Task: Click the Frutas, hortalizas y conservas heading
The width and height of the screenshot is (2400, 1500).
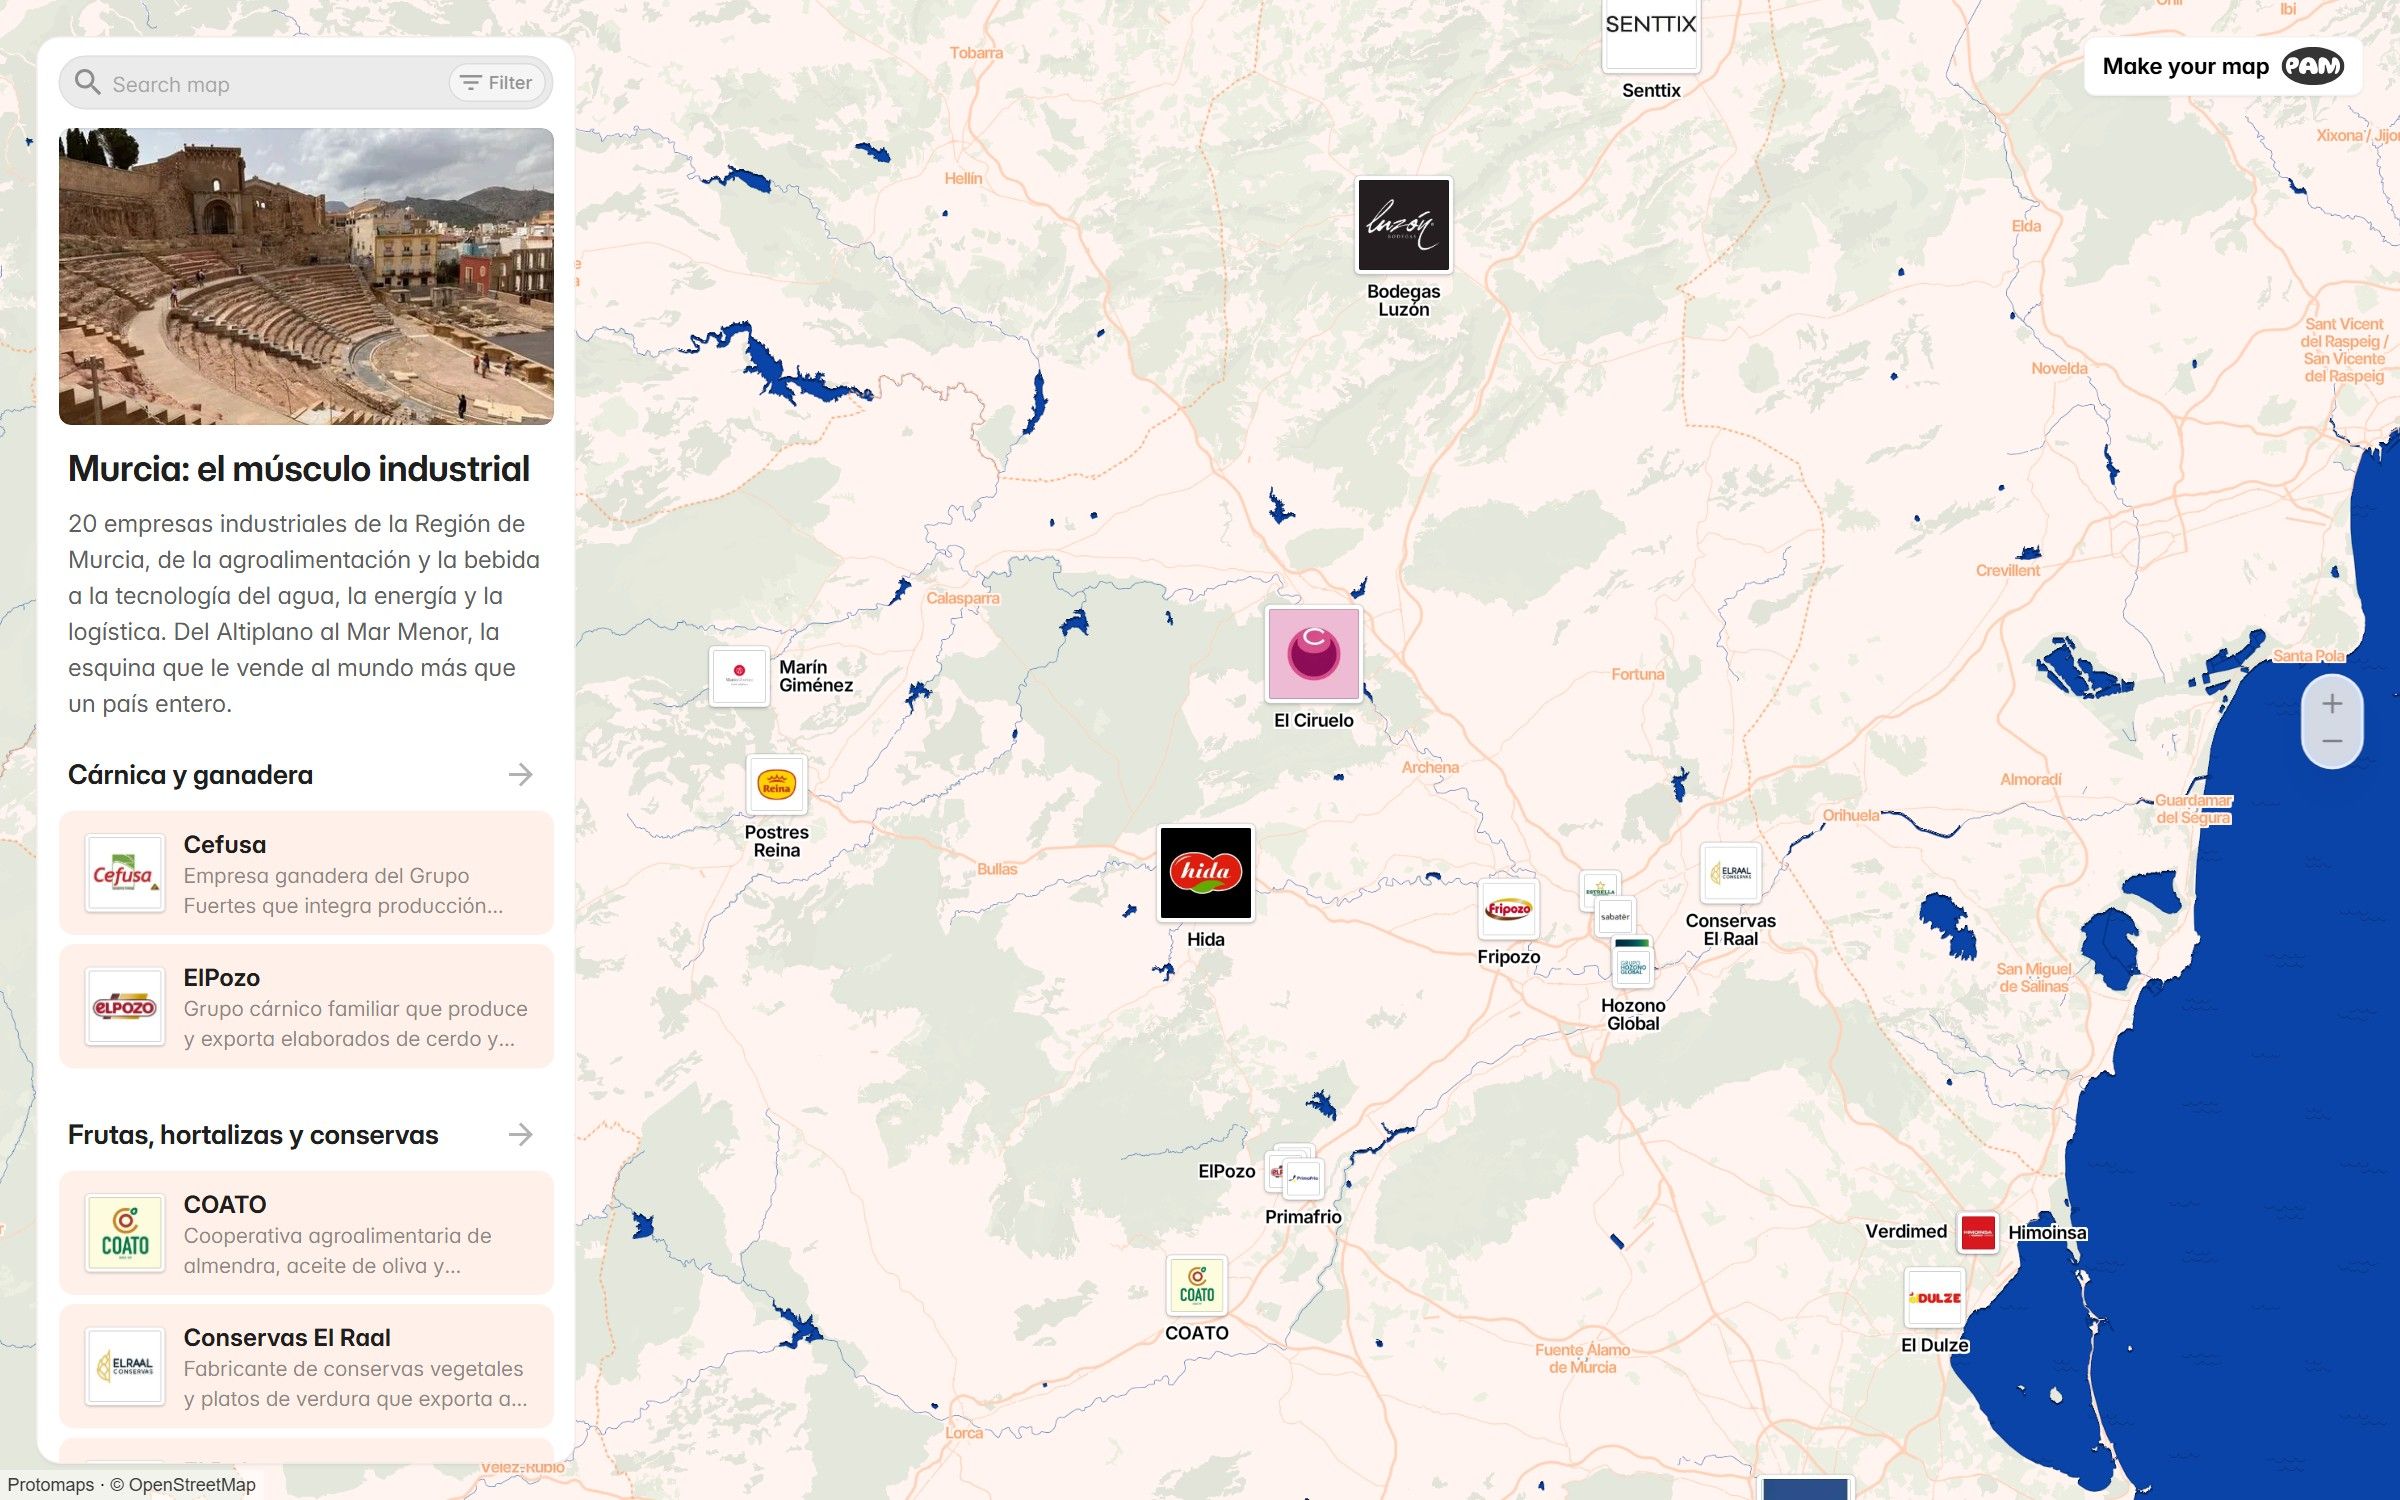Action: (x=253, y=1135)
